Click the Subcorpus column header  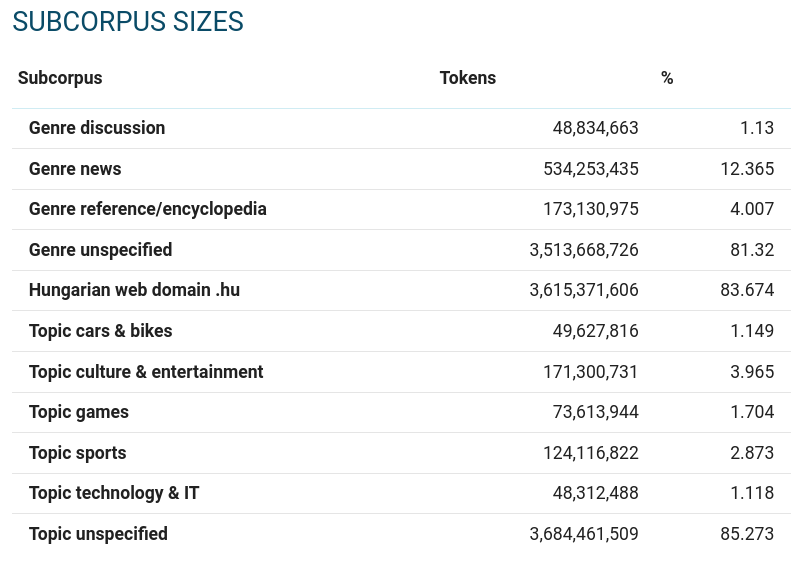60,78
